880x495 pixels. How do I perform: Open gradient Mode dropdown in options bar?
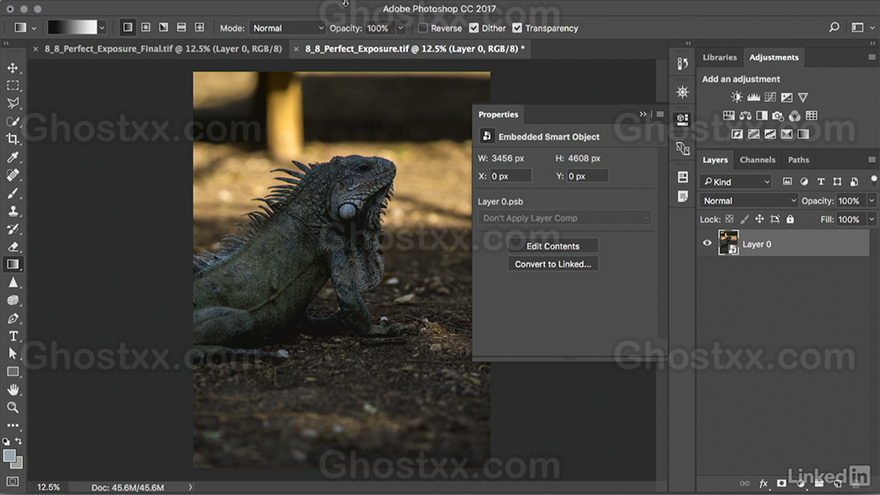[287, 28]
